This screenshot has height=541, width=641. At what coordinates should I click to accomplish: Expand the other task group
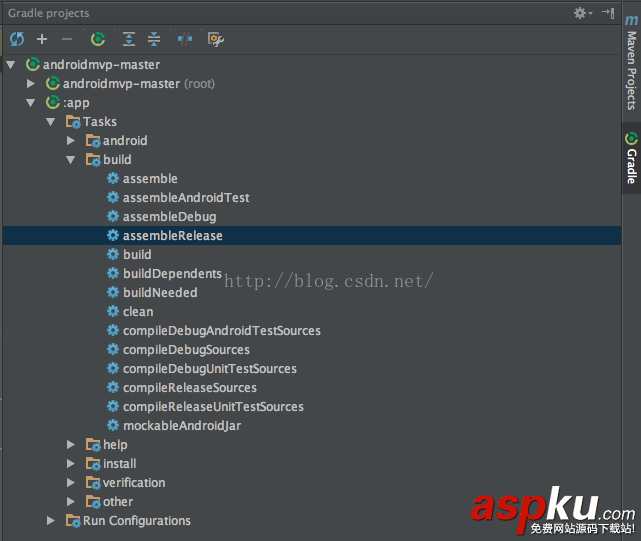click(x=71, y=502)
